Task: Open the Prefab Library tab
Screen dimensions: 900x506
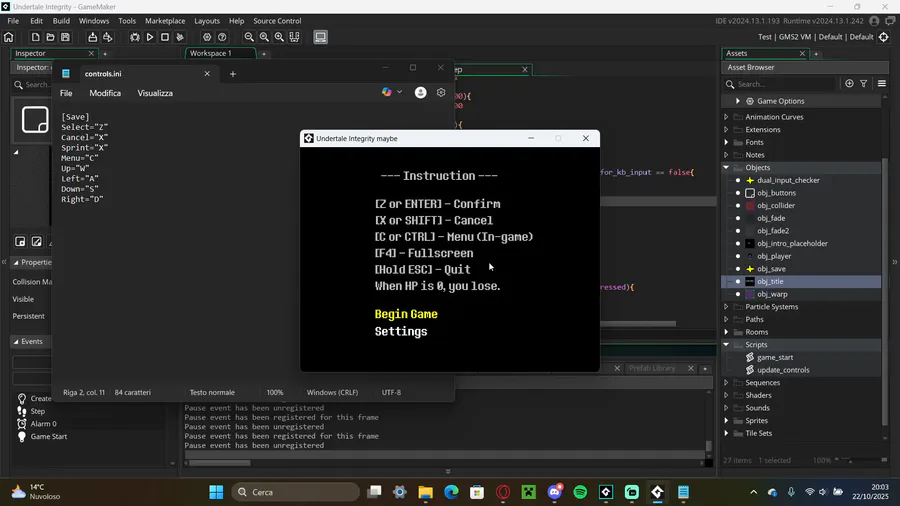Action: pos(652,368)
